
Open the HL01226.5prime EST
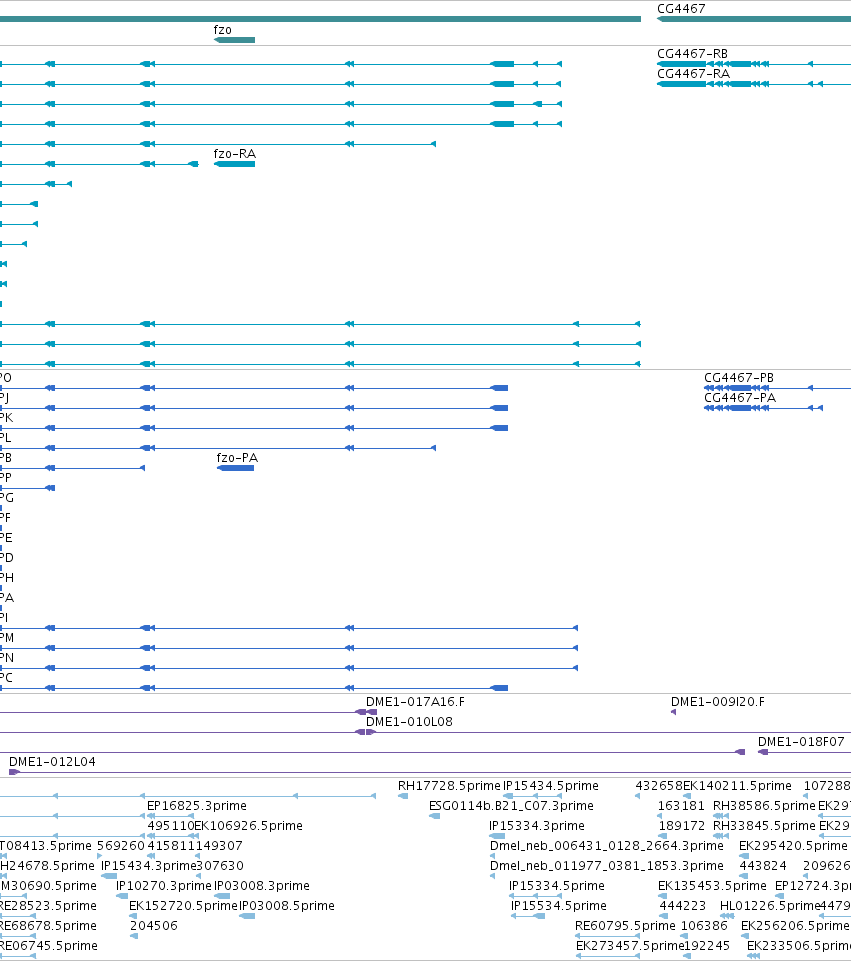click(770, 906)
